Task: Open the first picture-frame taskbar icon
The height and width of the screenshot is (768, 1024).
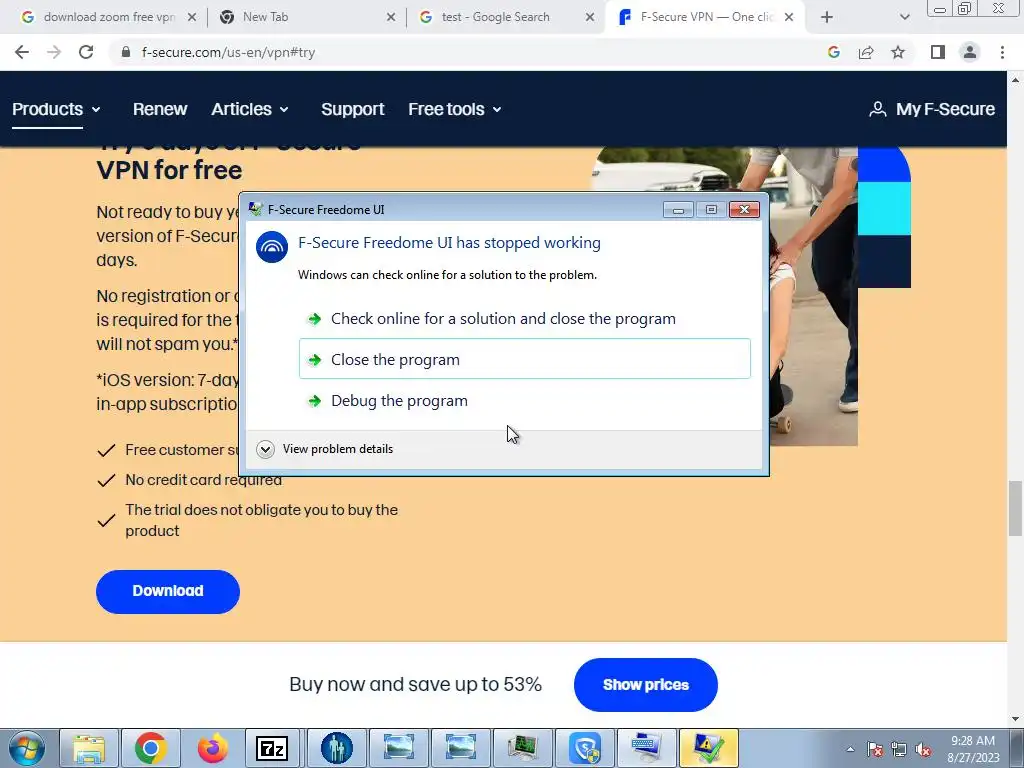Action: tap(398, 748)
